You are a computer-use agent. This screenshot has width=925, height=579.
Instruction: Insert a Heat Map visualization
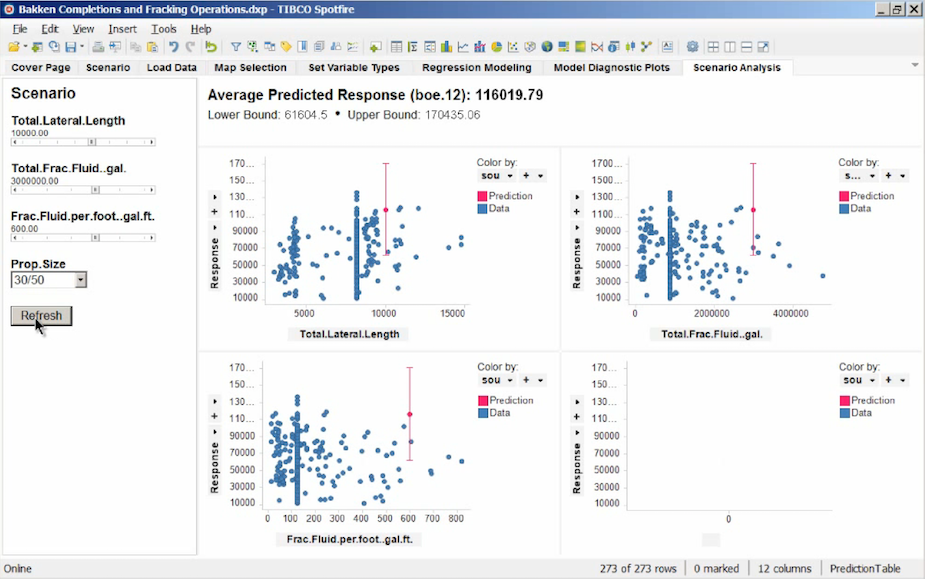580,47
